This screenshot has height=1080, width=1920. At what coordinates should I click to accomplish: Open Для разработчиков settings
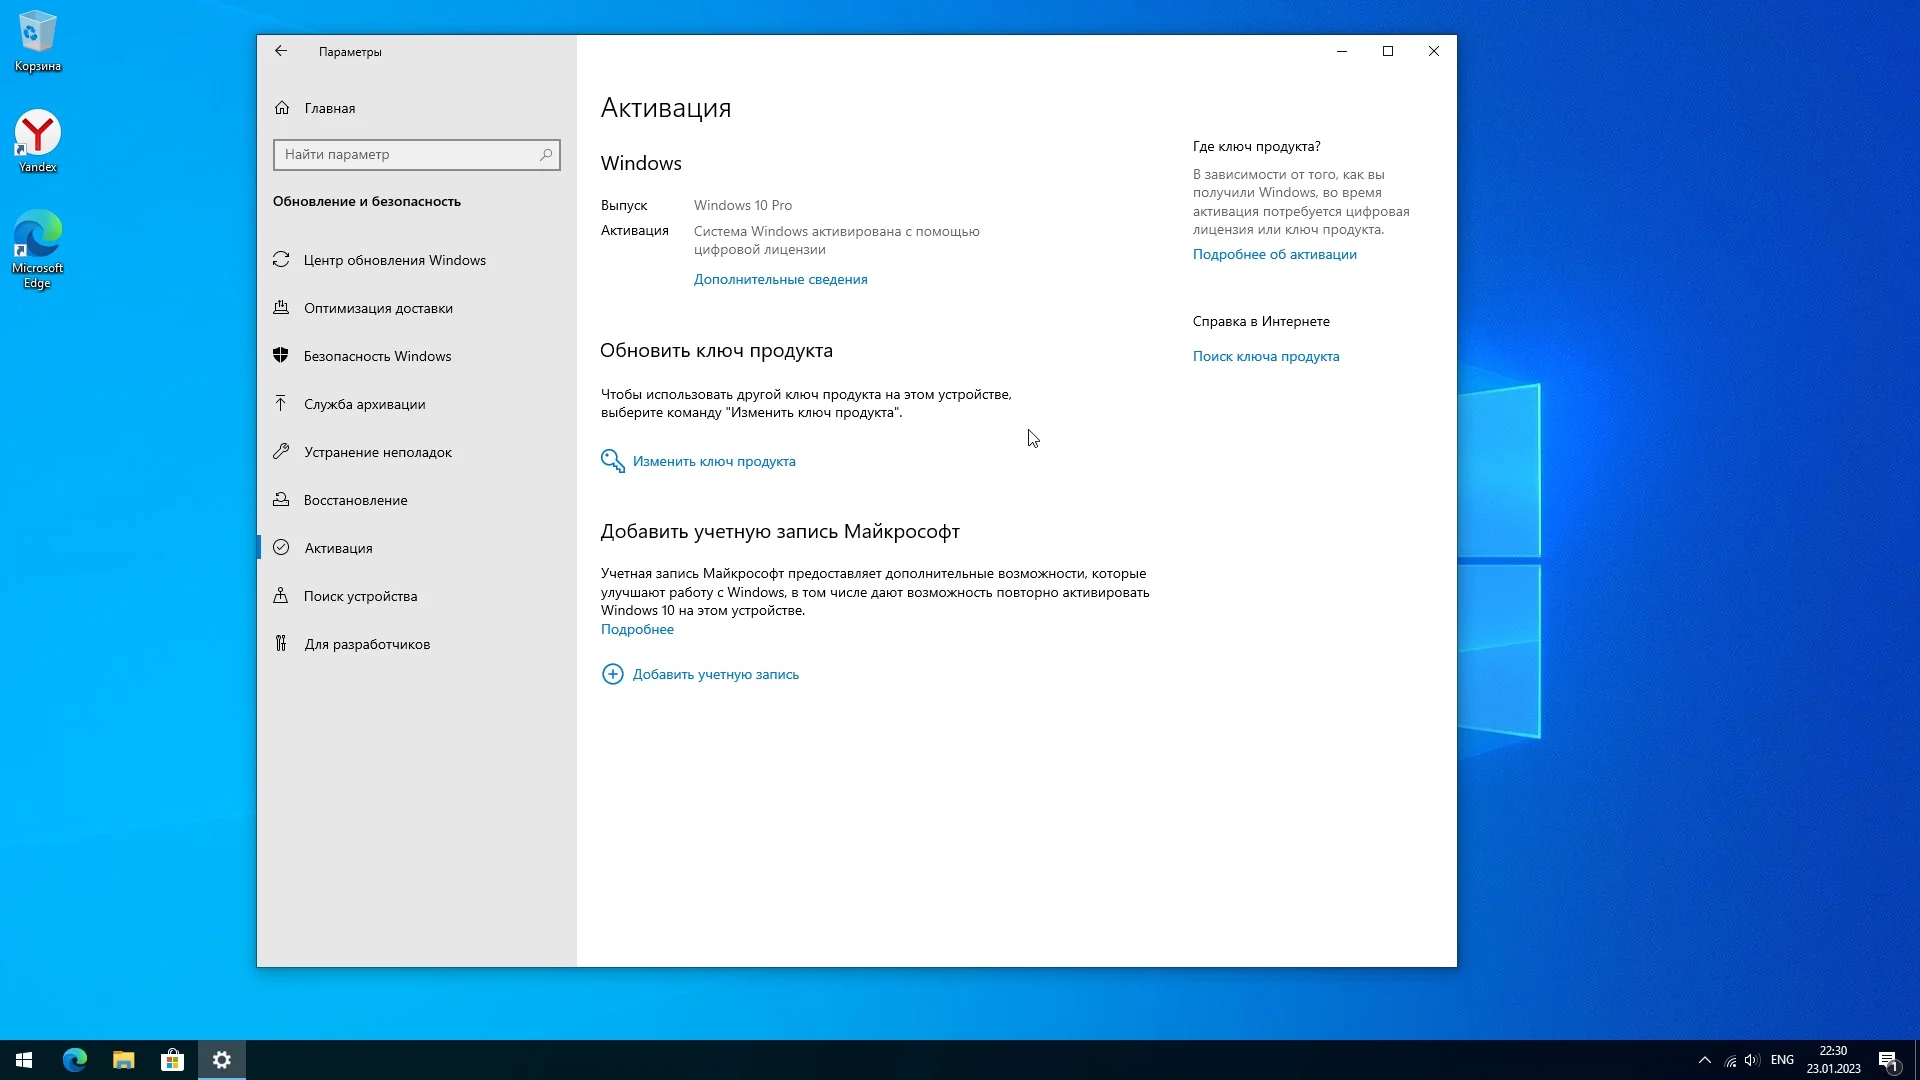coord(367,644)
